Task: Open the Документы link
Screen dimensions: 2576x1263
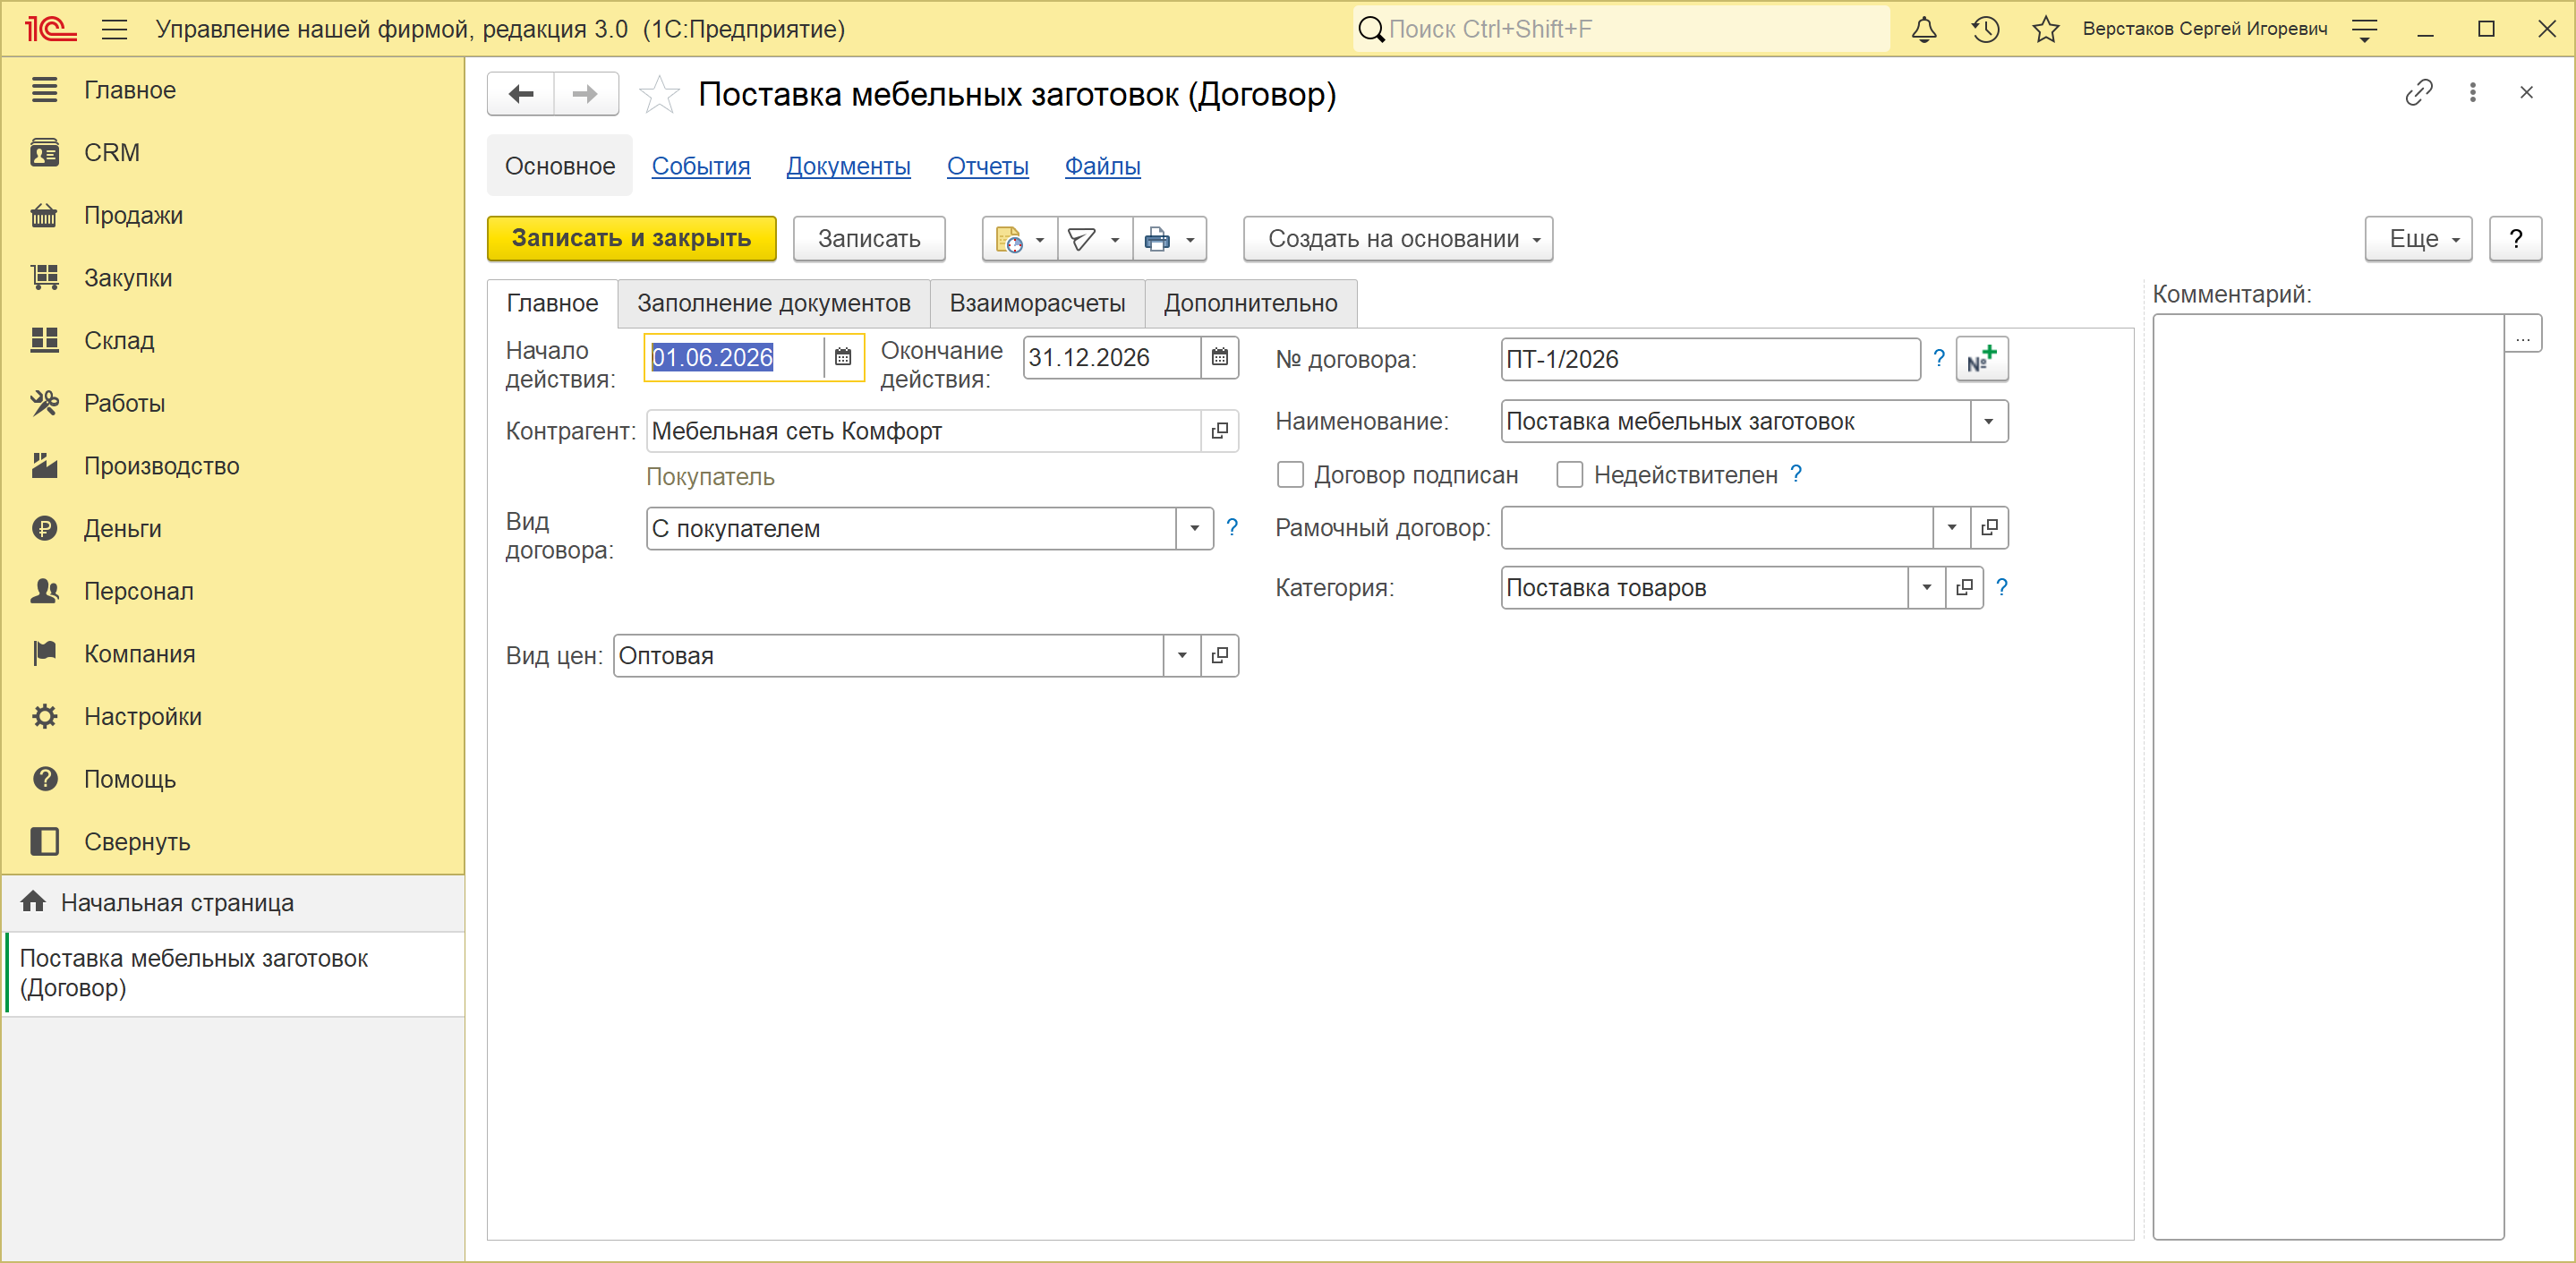Action: (x=848, y=166)
